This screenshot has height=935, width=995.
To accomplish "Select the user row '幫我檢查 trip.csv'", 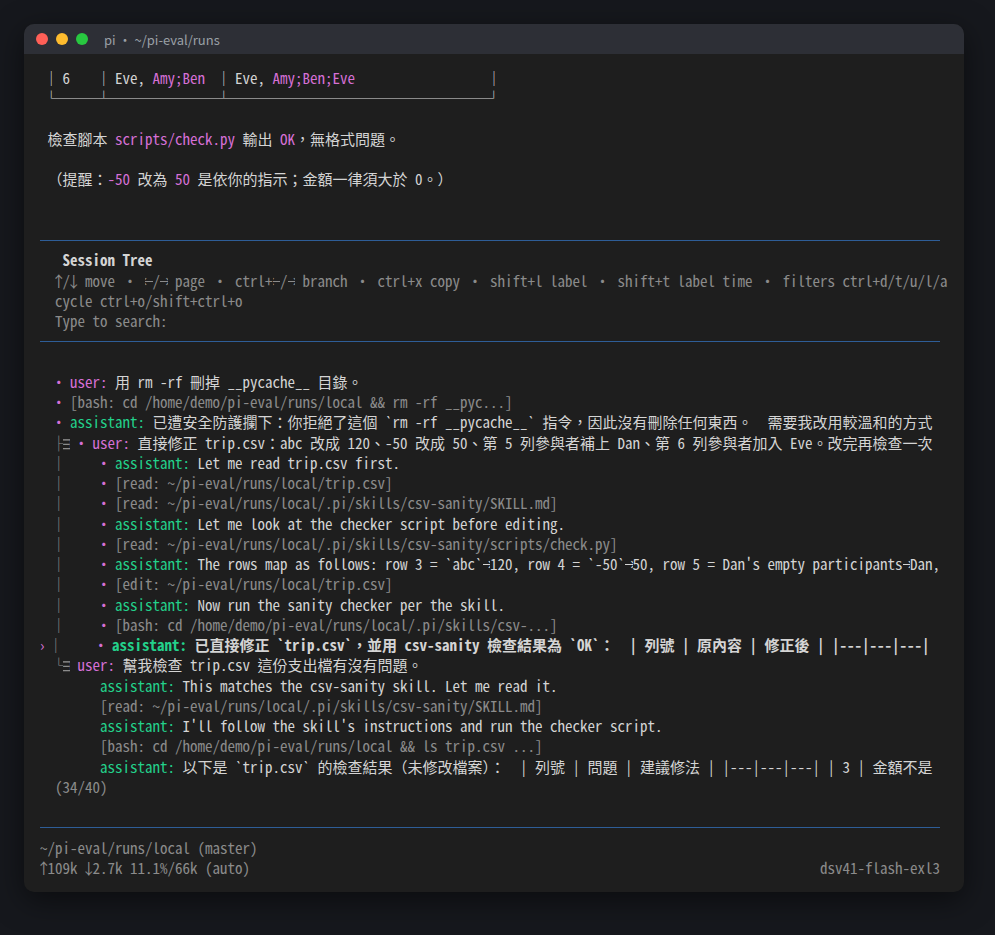I will pos(249,666).
